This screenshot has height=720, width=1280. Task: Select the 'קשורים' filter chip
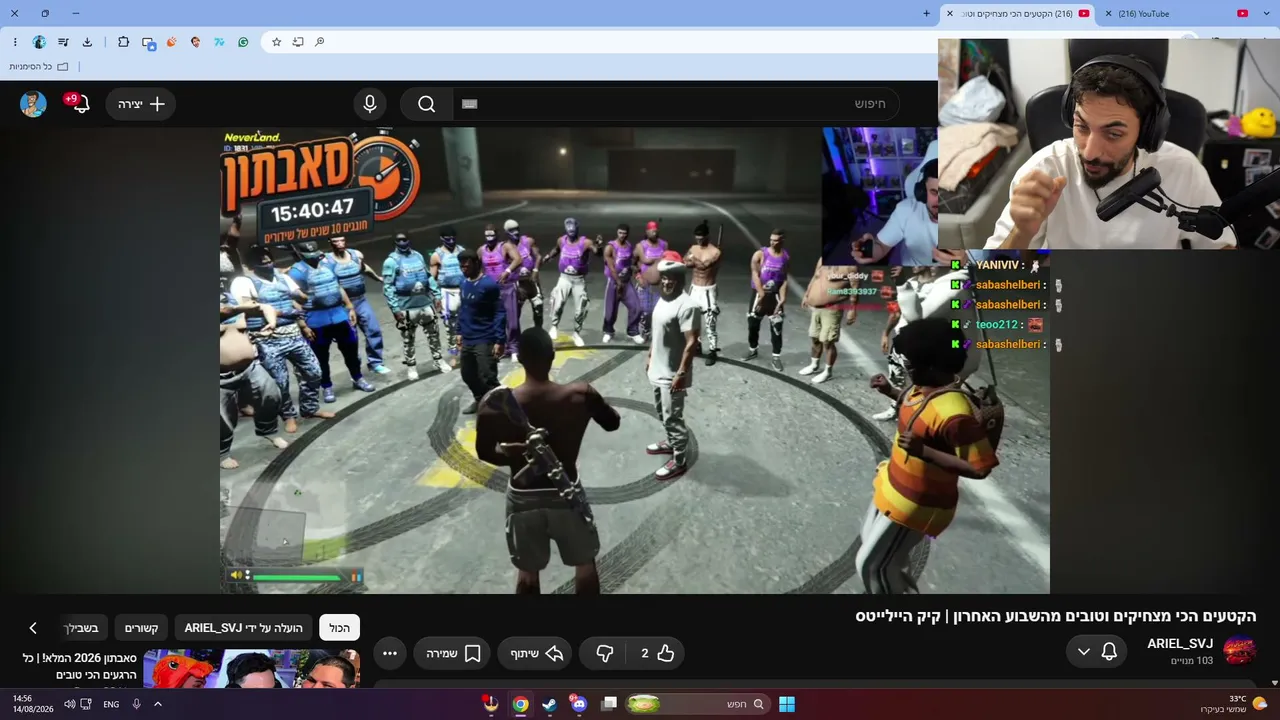point(141,628)
